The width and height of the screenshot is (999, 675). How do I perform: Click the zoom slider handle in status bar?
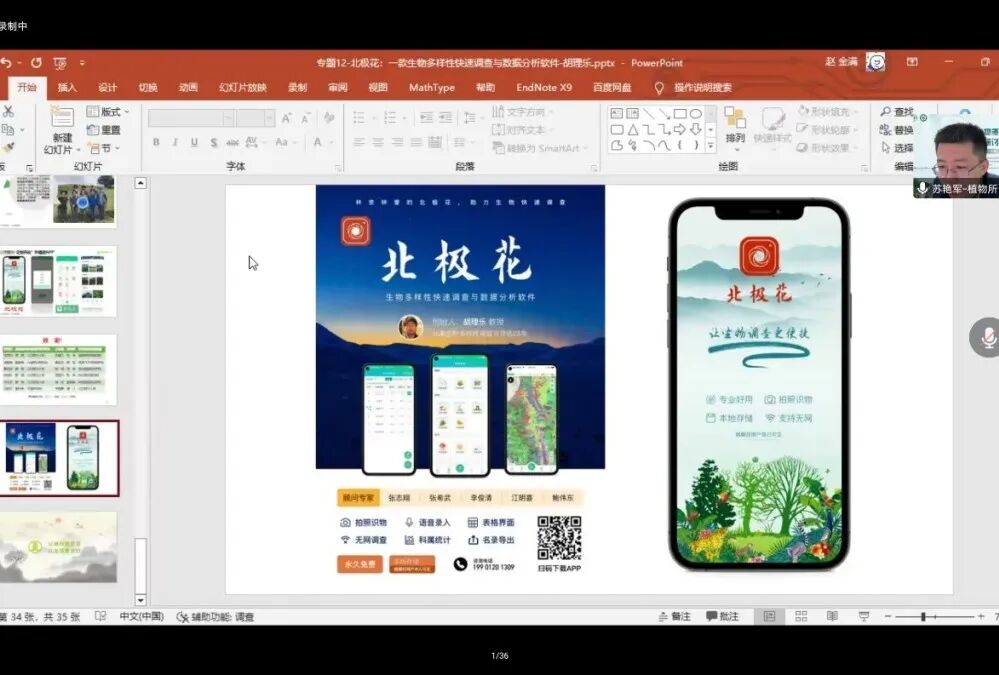923,616
